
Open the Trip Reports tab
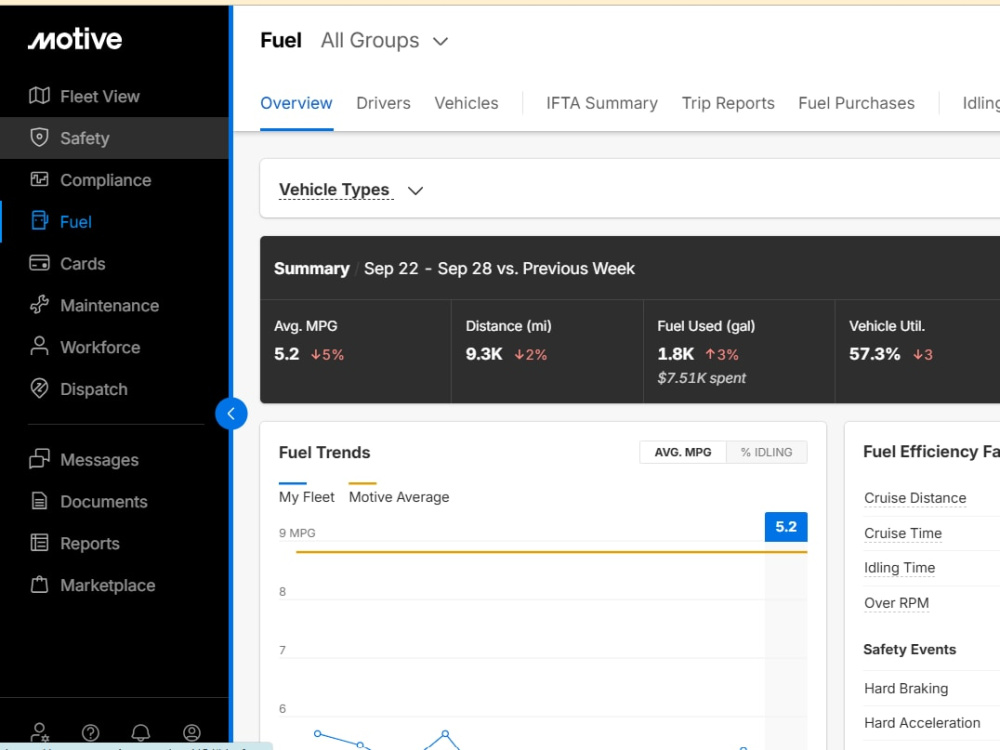coord(728,103)
